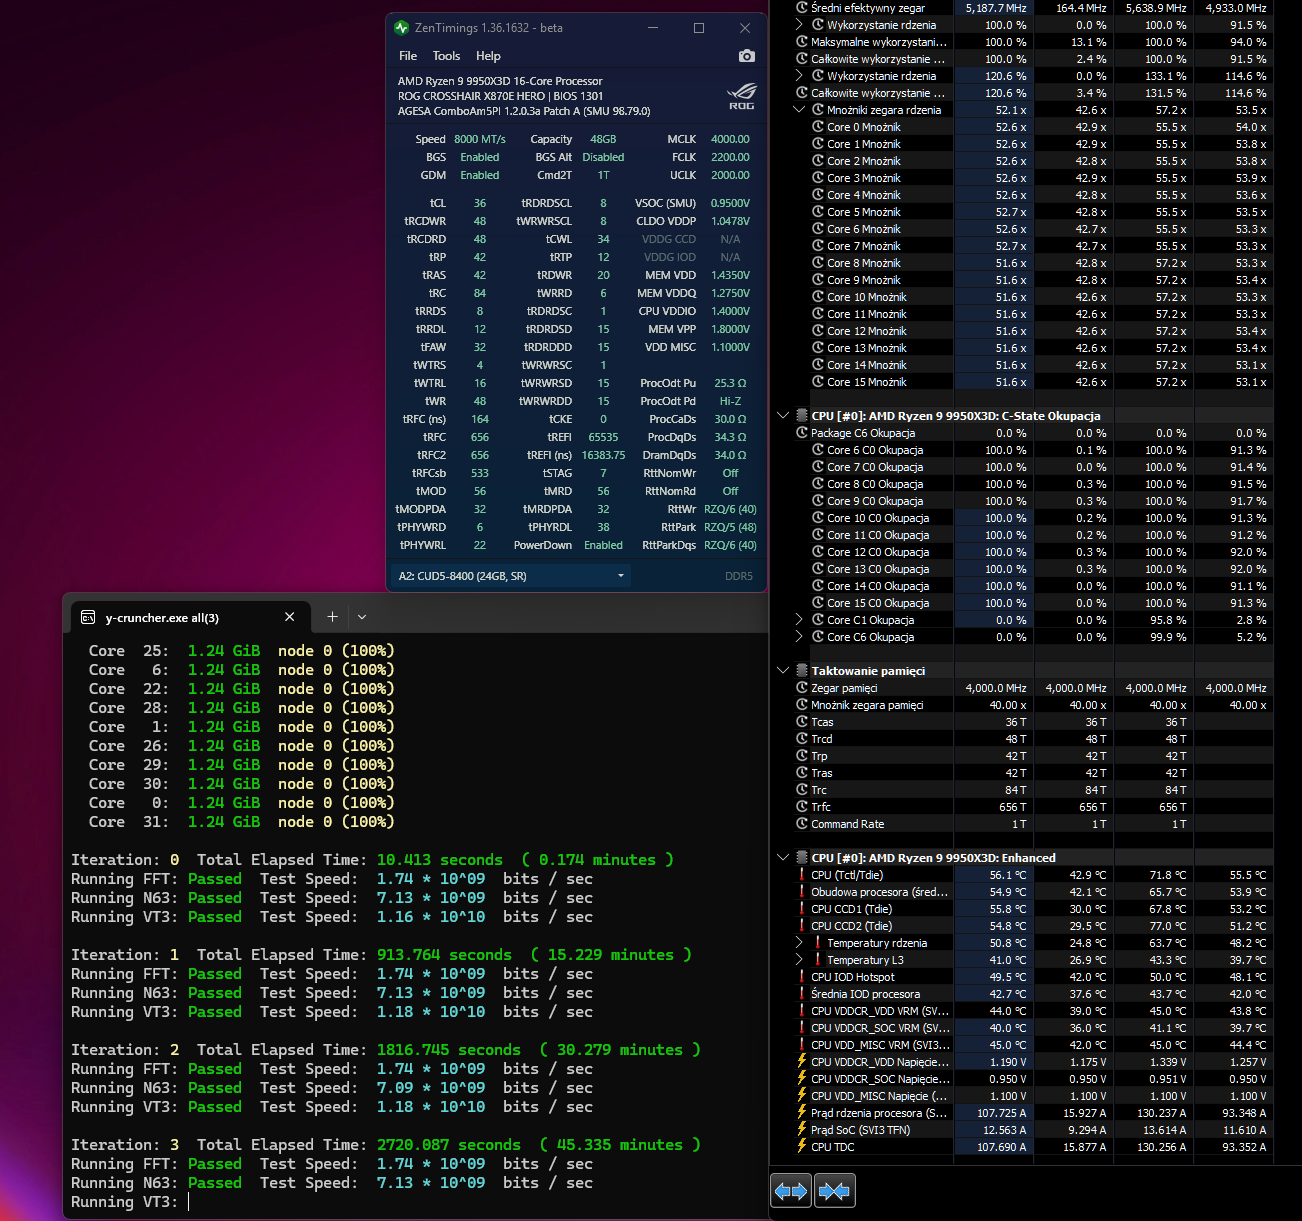The height and width of the screenshot is (1221, 1302).
Task: Click the thermometer icon beside CPU IOD Hotspot
Action: [802, 977]
